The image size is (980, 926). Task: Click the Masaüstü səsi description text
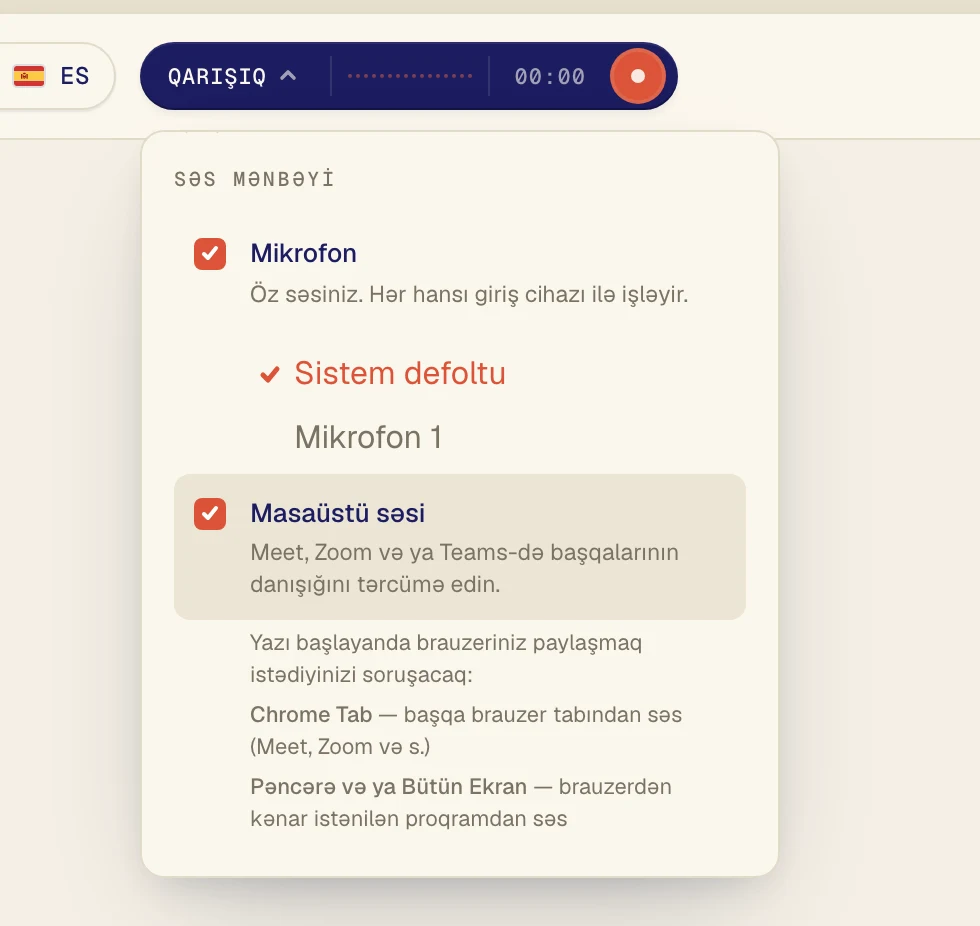coord(464,568)
